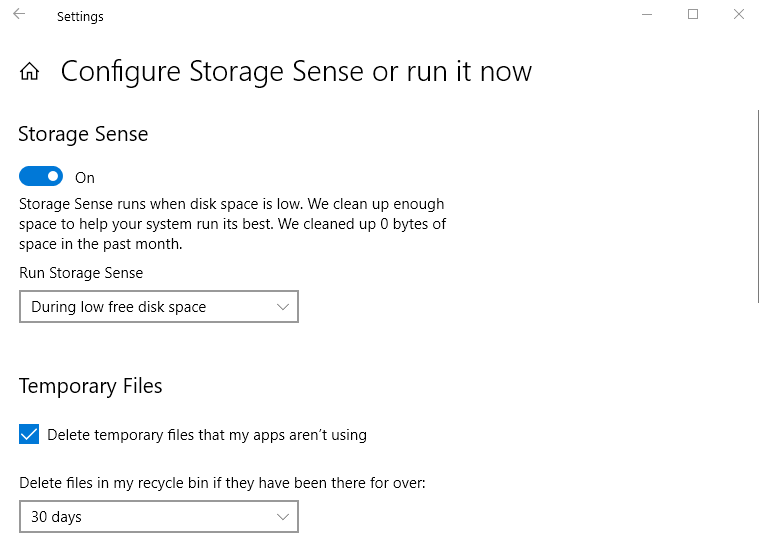Click the "Temporary Files" section heading
Viewport: 759px width, 560px height.
[x=90, y=386]
